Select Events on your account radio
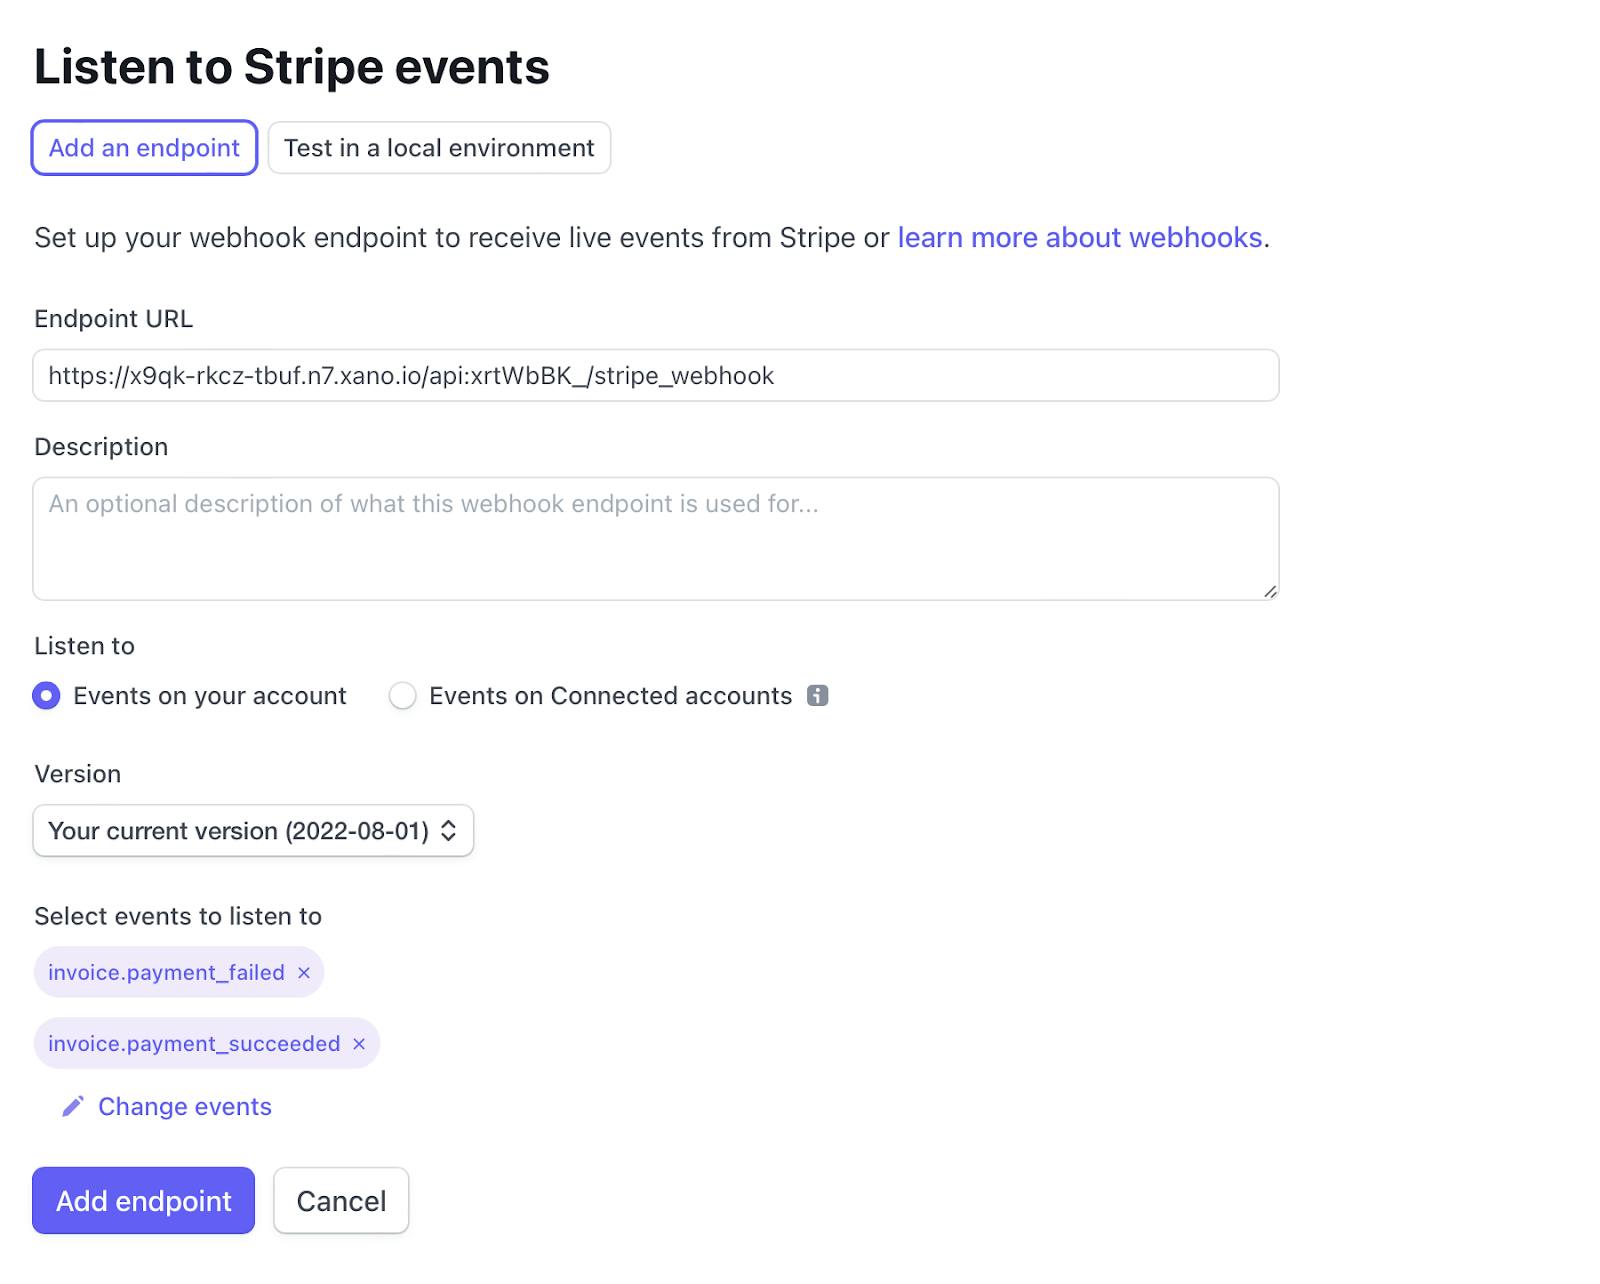This screenshot has width=1600, height=1284. 46,696
